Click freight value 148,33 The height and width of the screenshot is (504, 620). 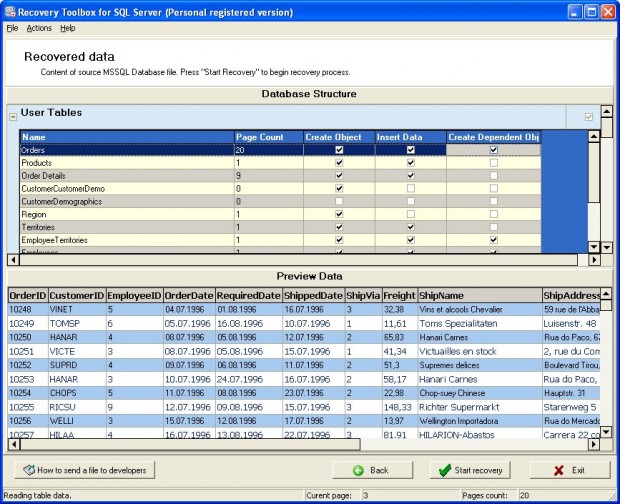[399, 407]
